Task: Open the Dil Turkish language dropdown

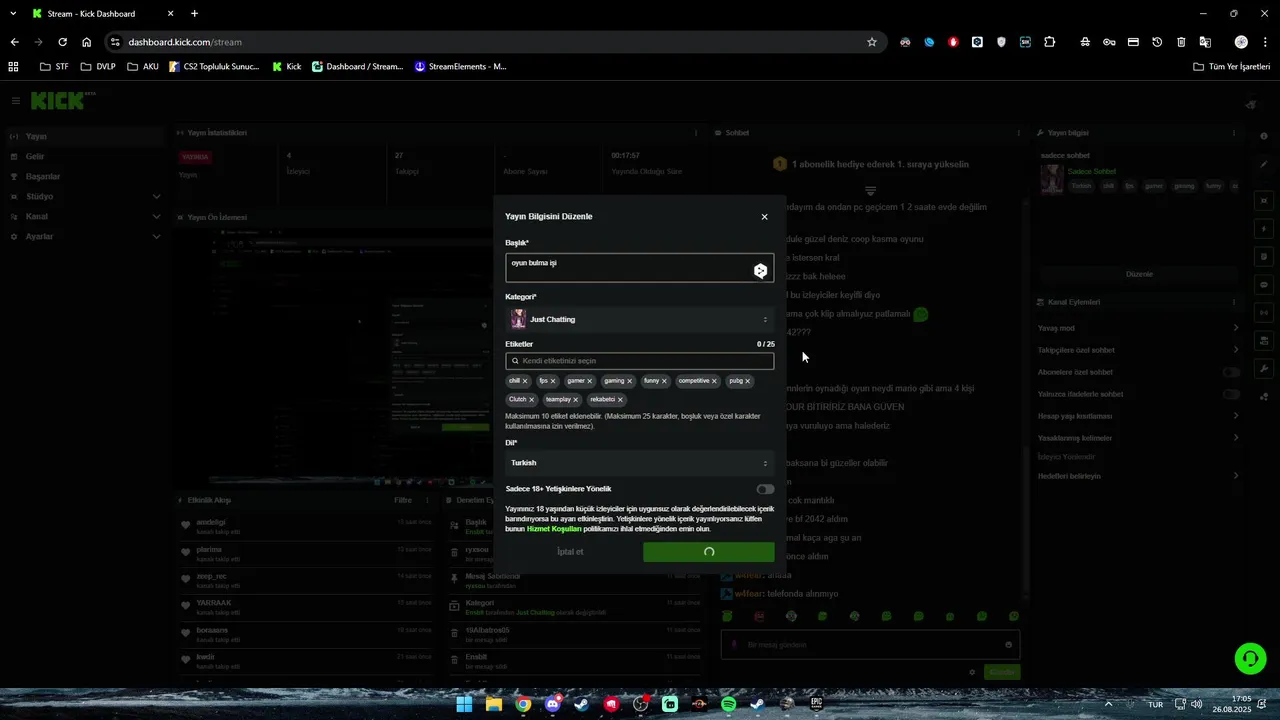Action: pos(640,463)
